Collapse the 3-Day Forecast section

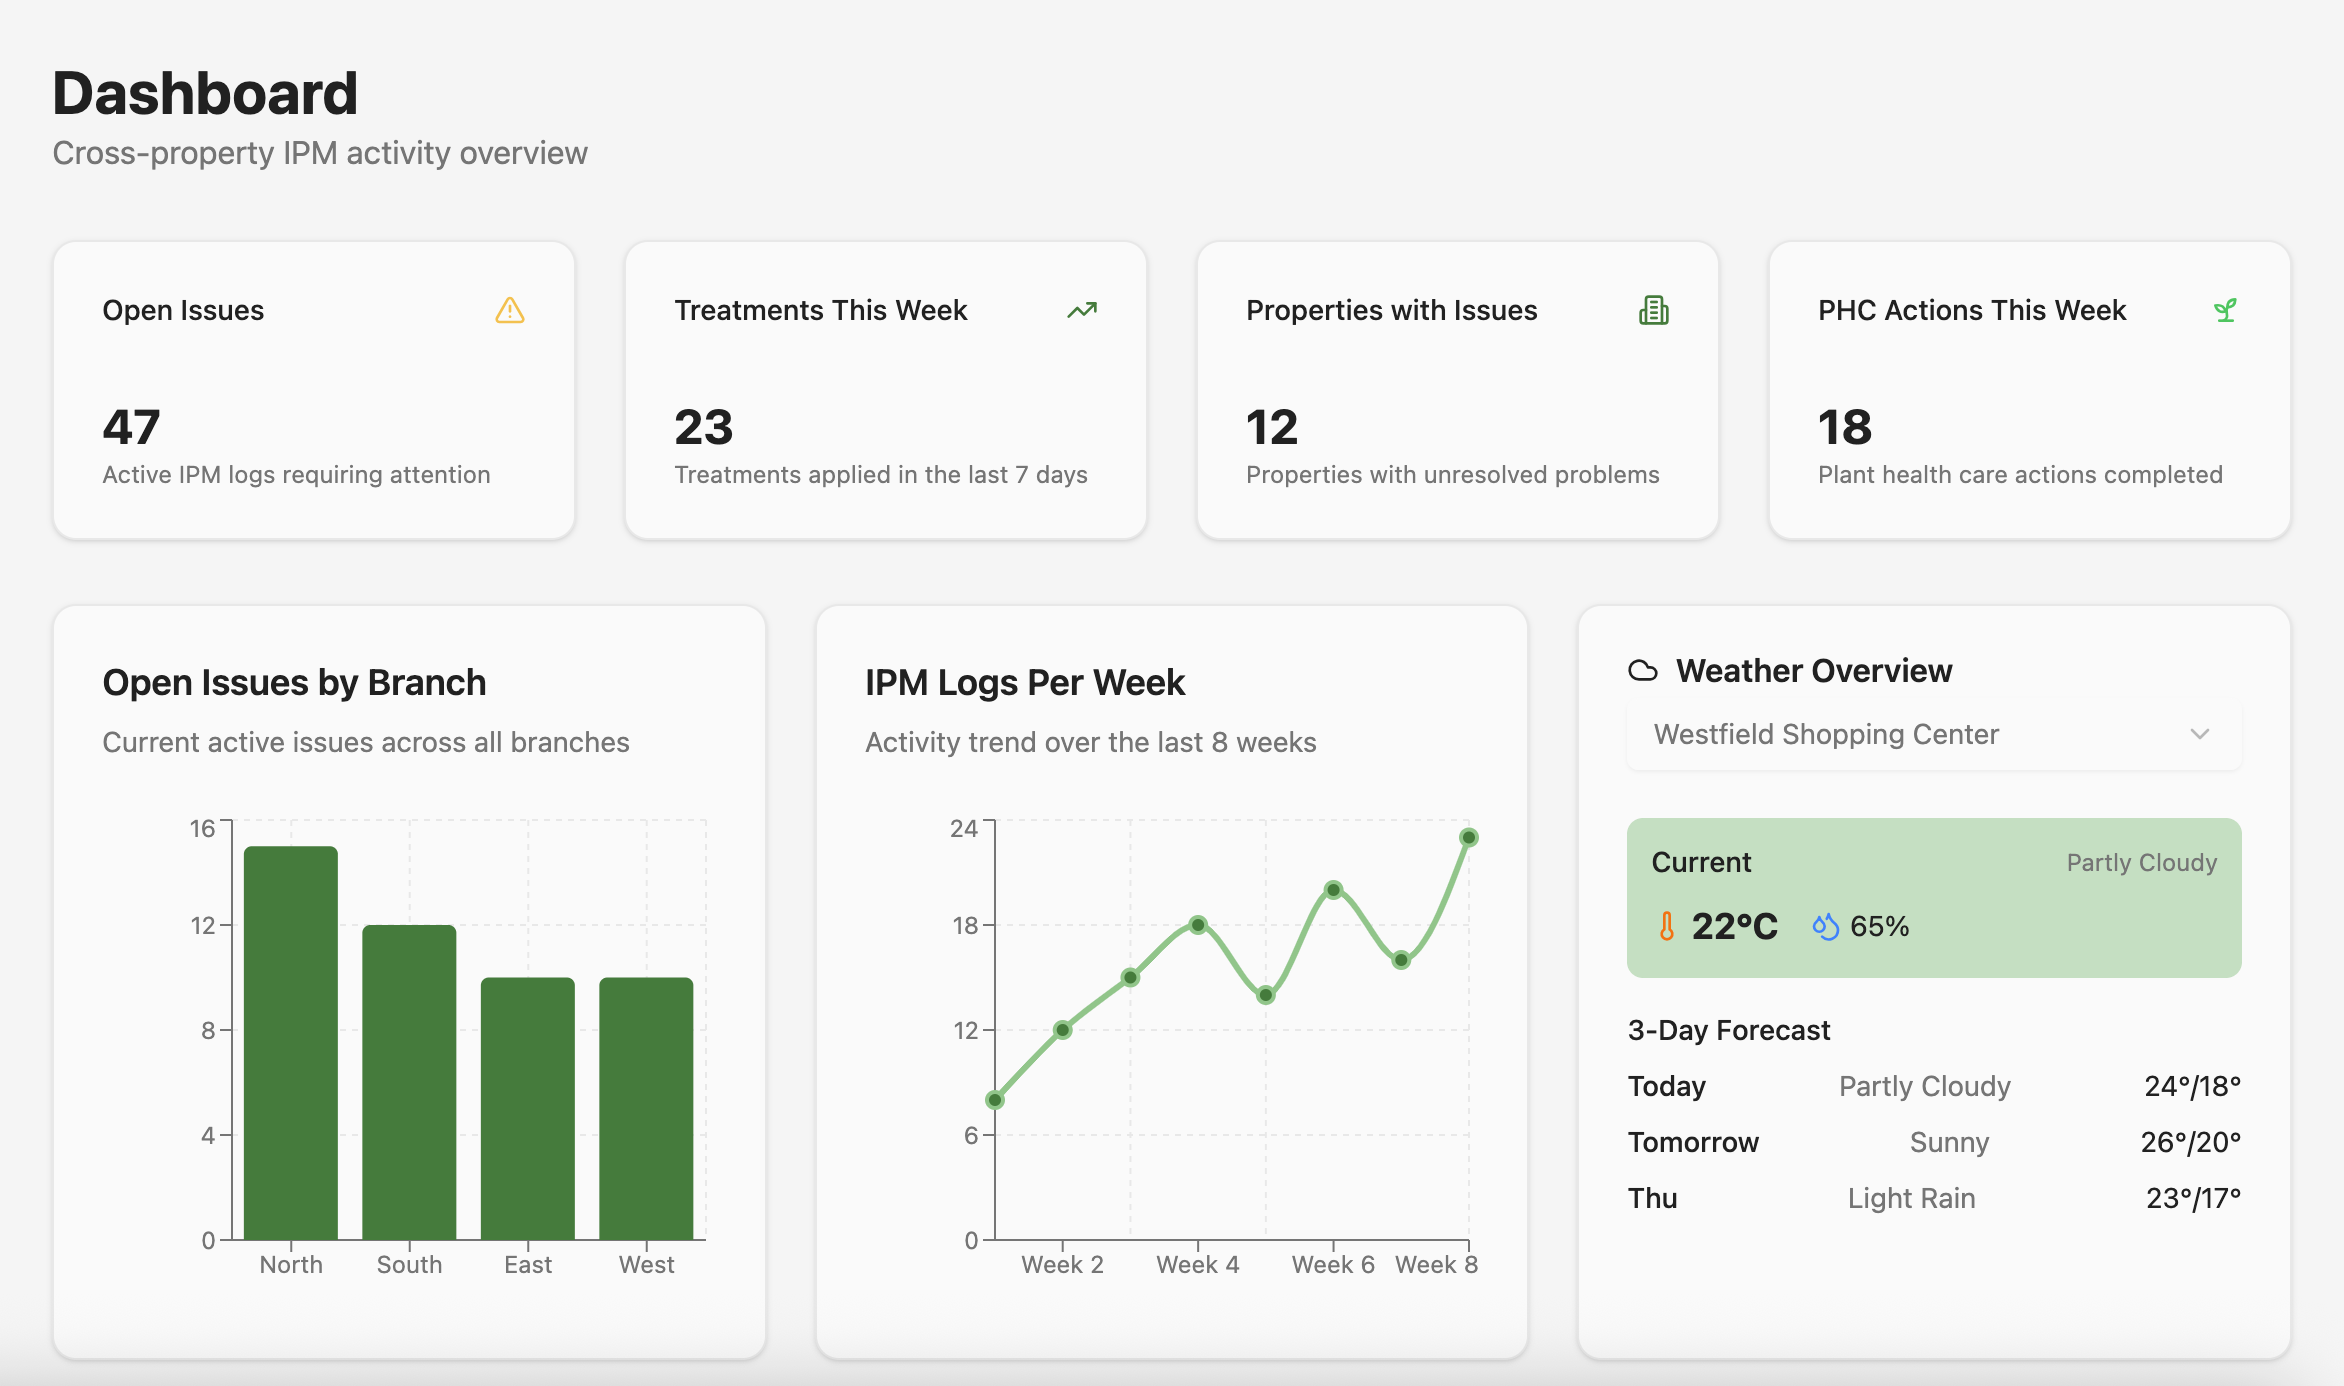click(1728, 1029)
